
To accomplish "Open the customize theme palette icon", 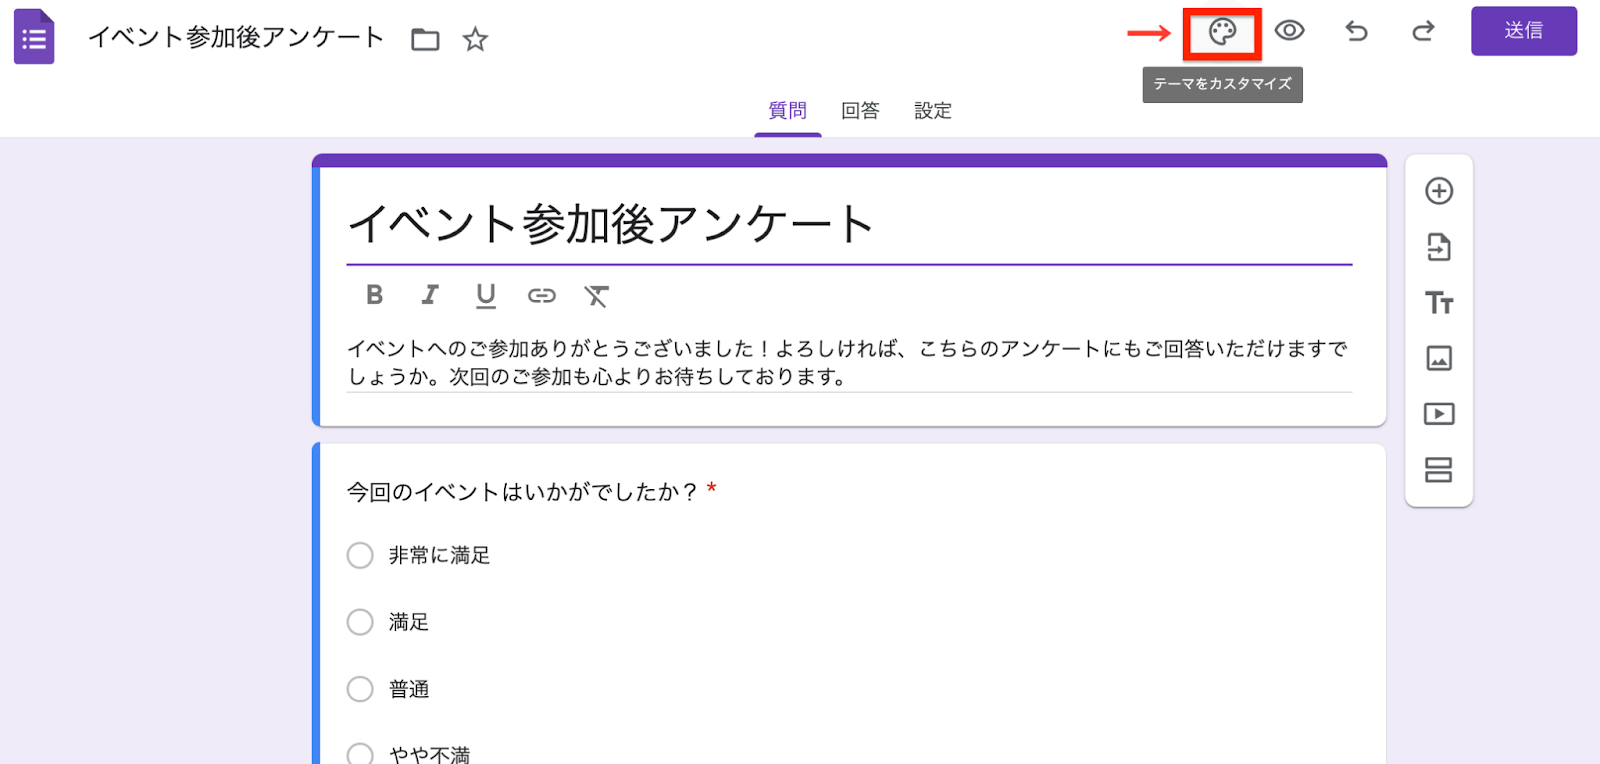I will (1222, 33).
